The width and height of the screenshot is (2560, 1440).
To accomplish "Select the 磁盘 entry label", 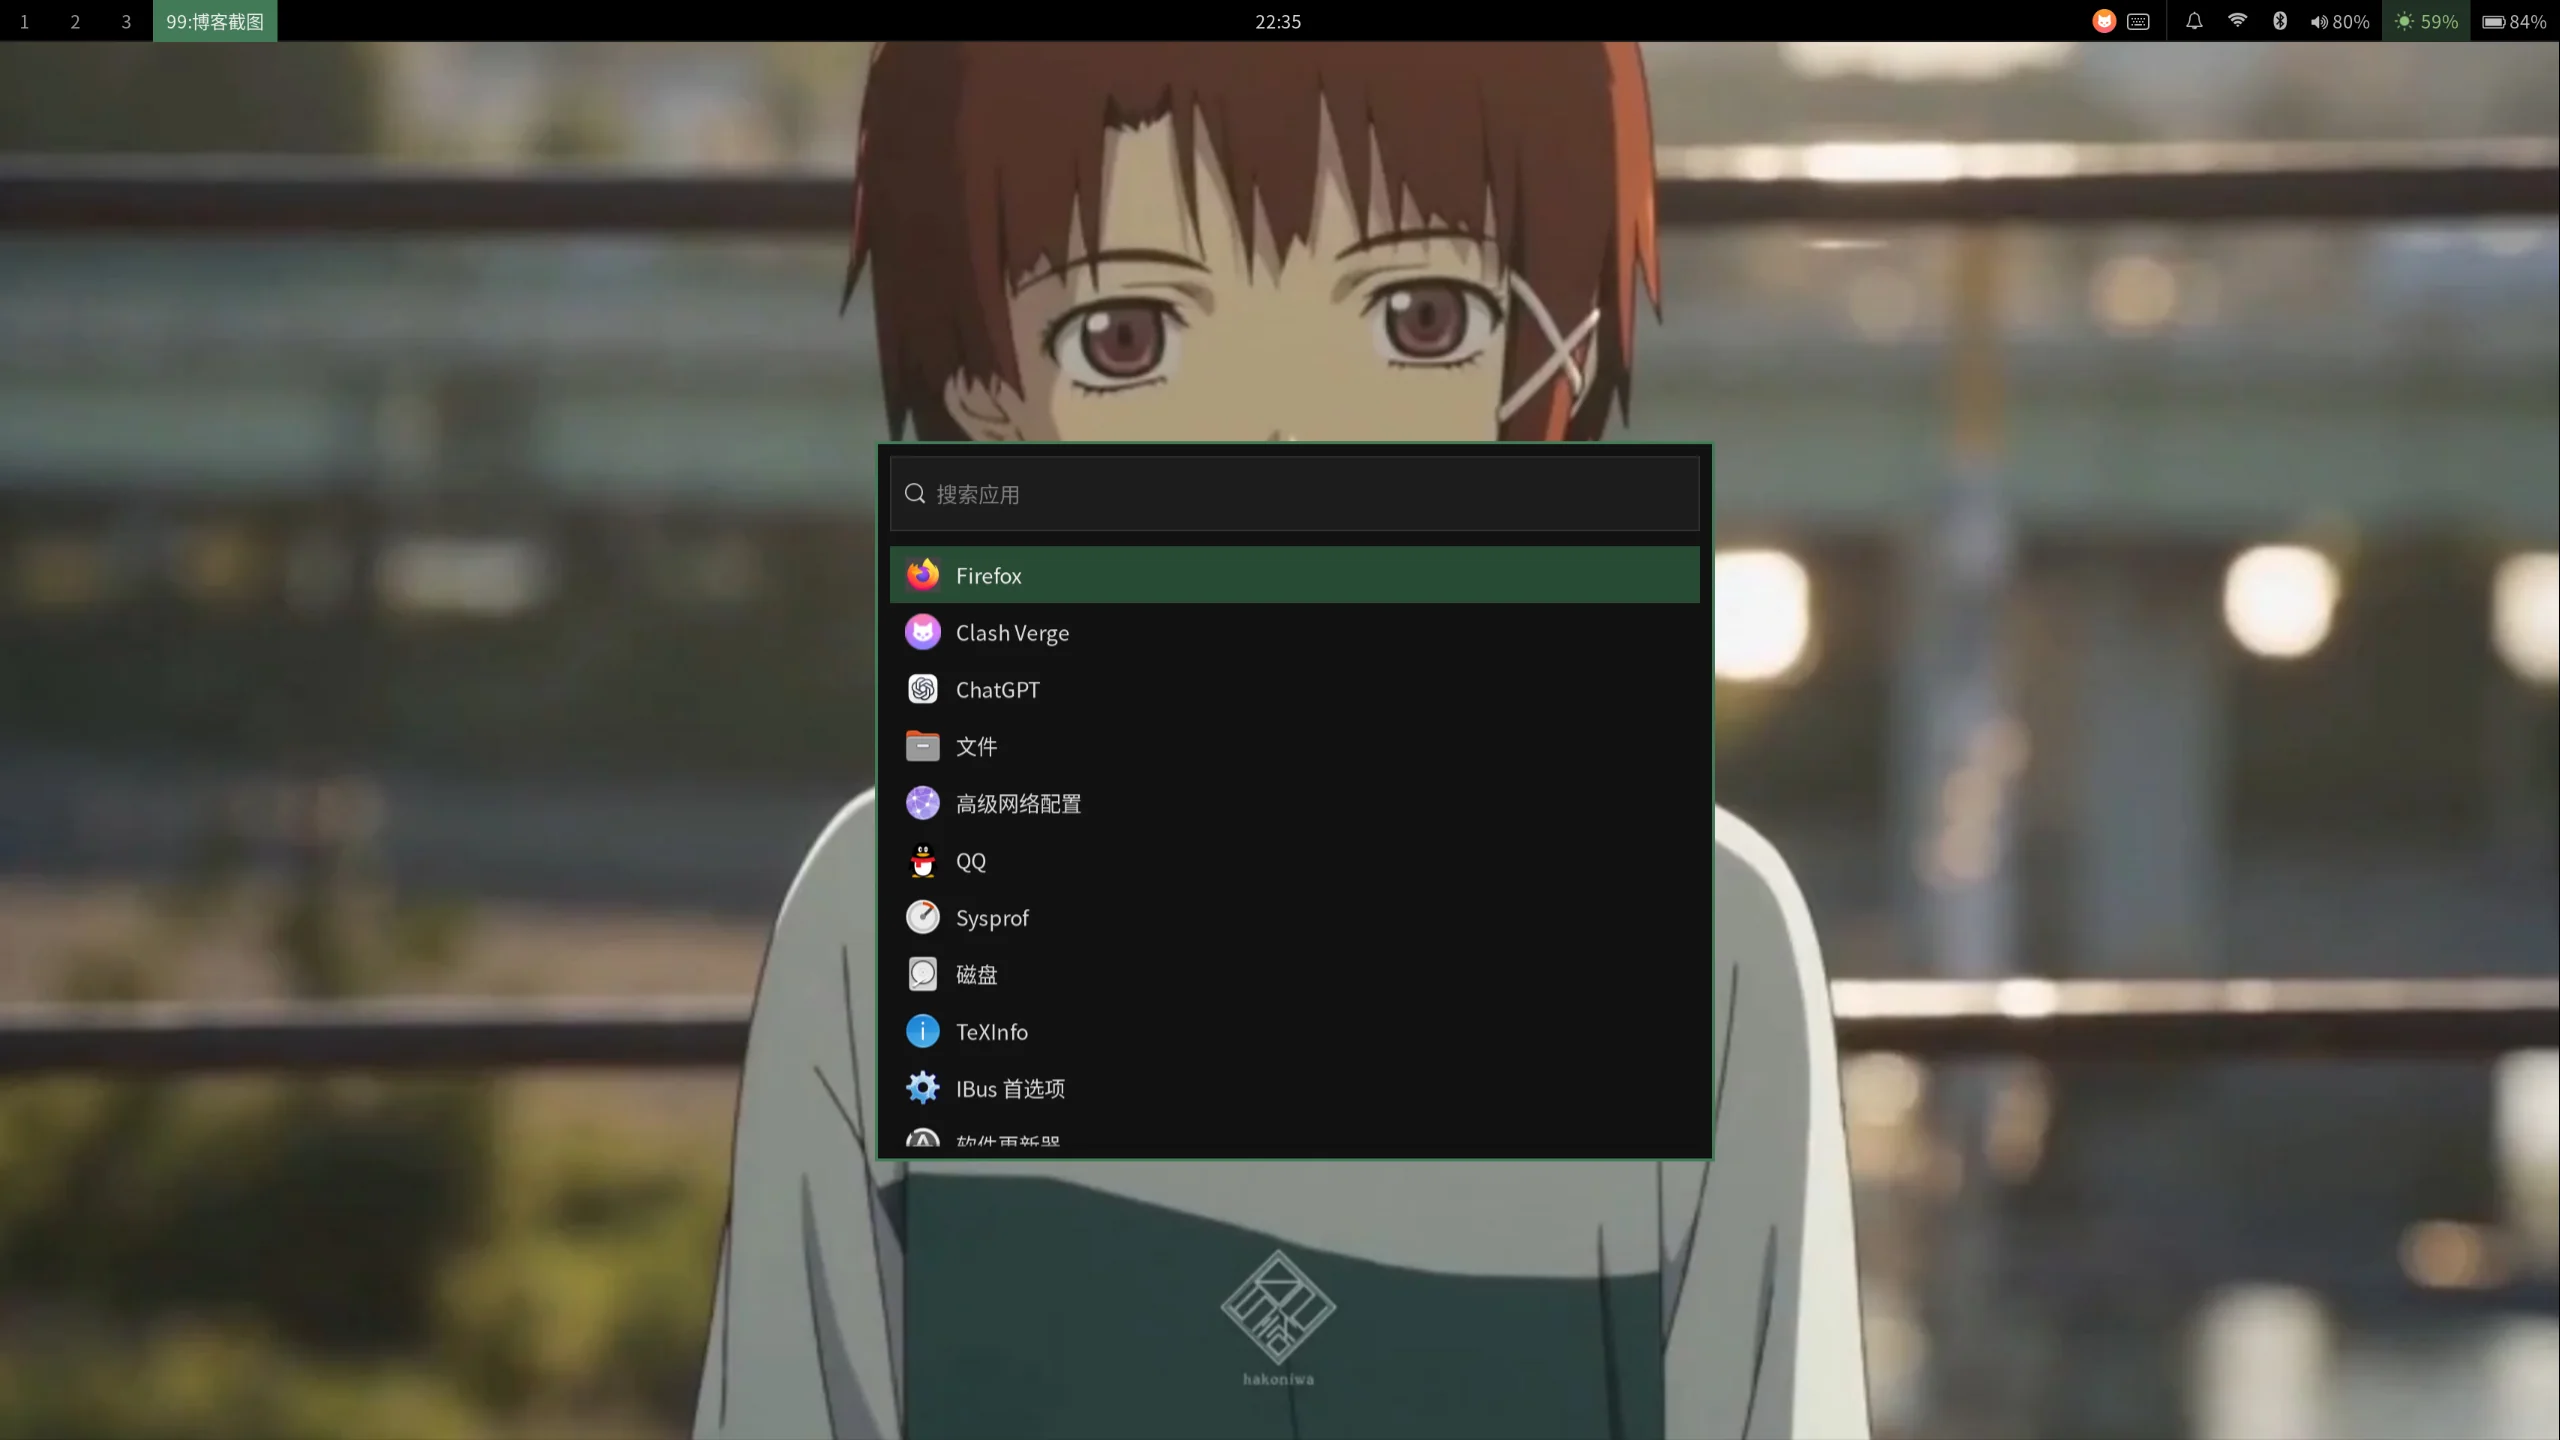I will point(976,975).
